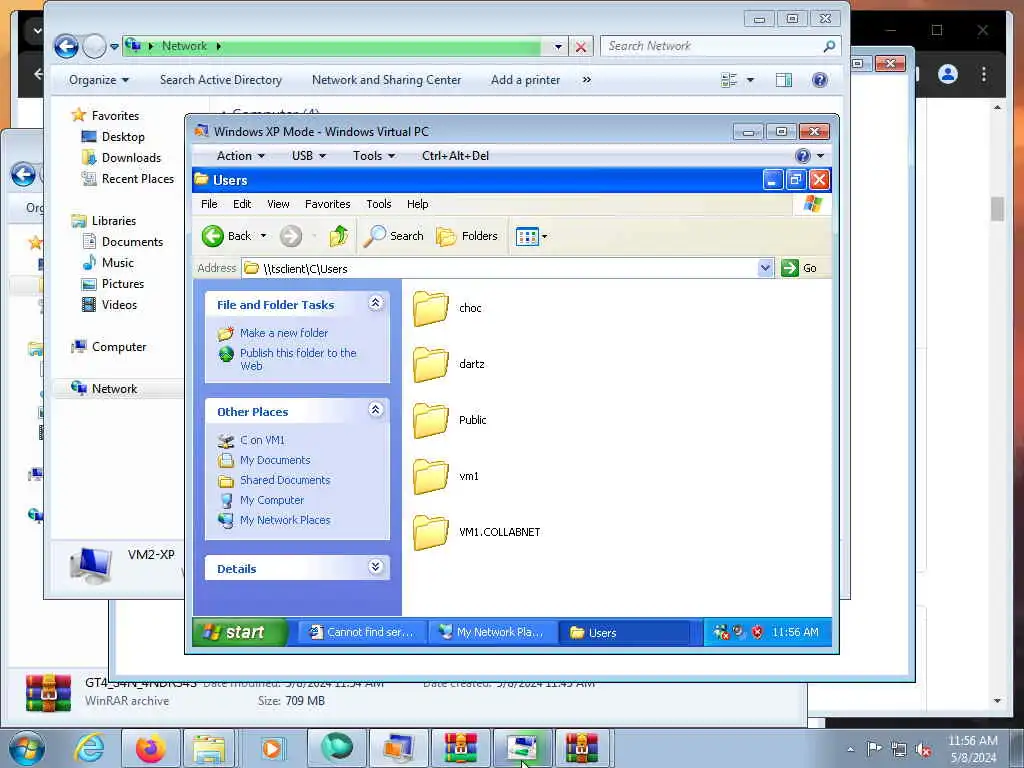1024x768 pixels.
Task: Send Ctrl+Alt+Del to virtual machine
Action: (x=455, y=155)
